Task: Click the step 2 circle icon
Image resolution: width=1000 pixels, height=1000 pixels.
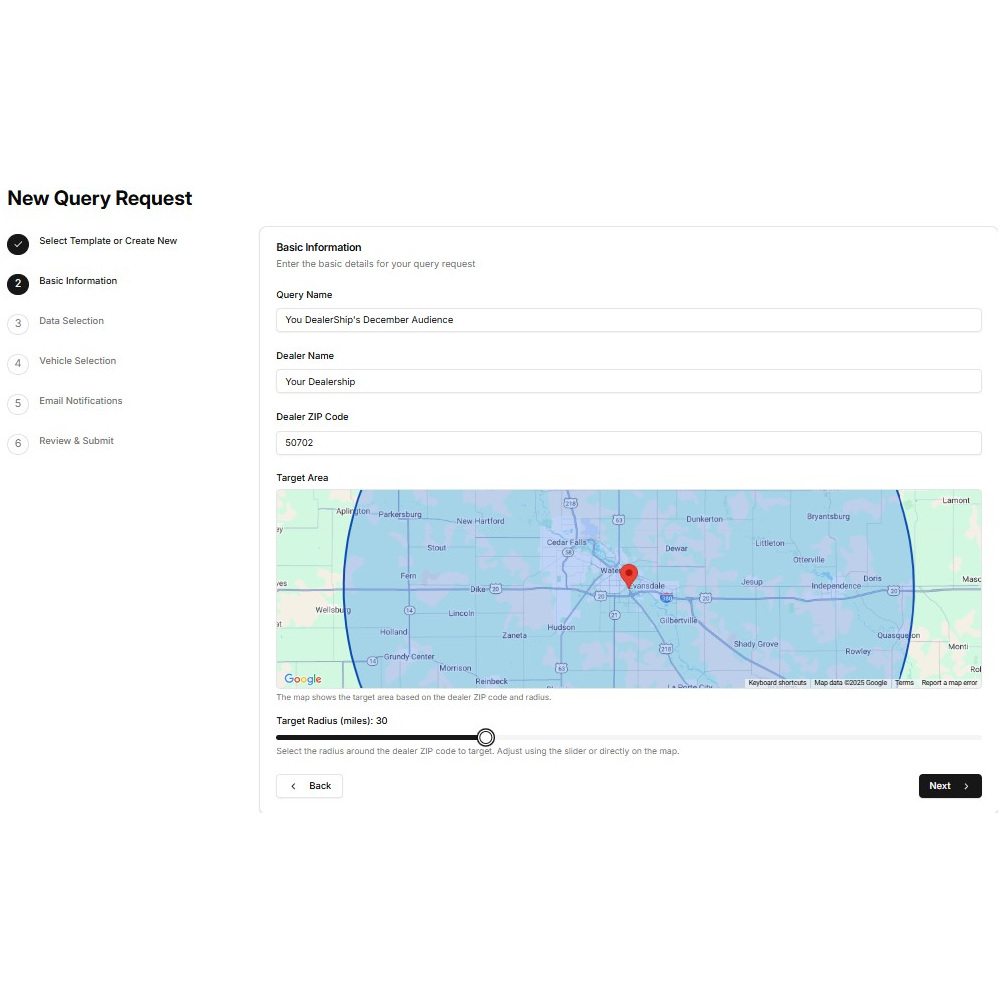Action: 18,284
